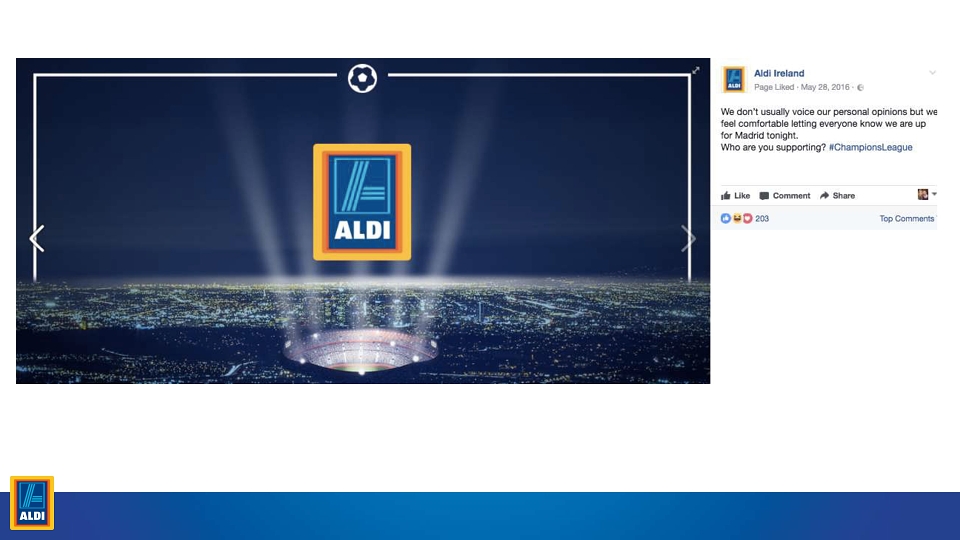The width and height of the screenshot is (960, 540).
Task: View the 203 reactions count
Action: [x=762, y=219]
